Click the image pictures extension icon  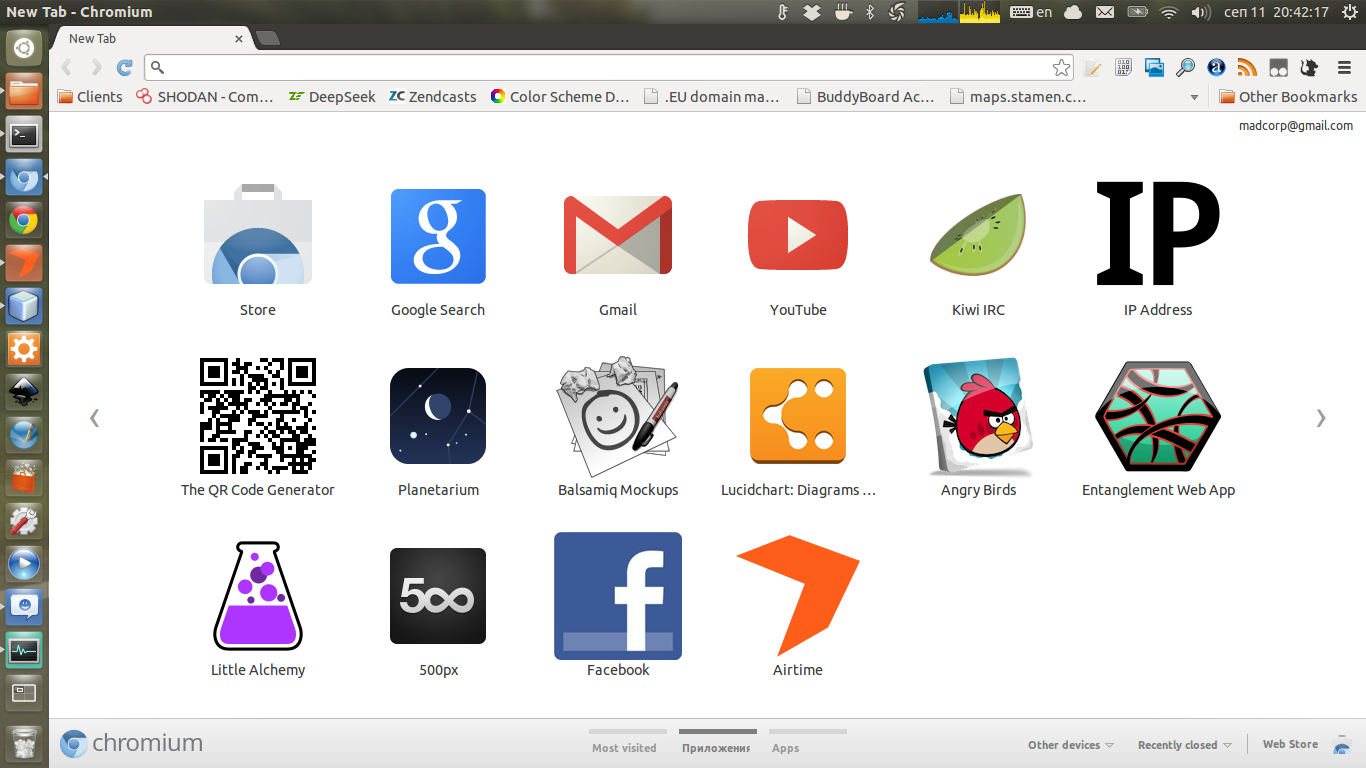tap(1155, 68)
